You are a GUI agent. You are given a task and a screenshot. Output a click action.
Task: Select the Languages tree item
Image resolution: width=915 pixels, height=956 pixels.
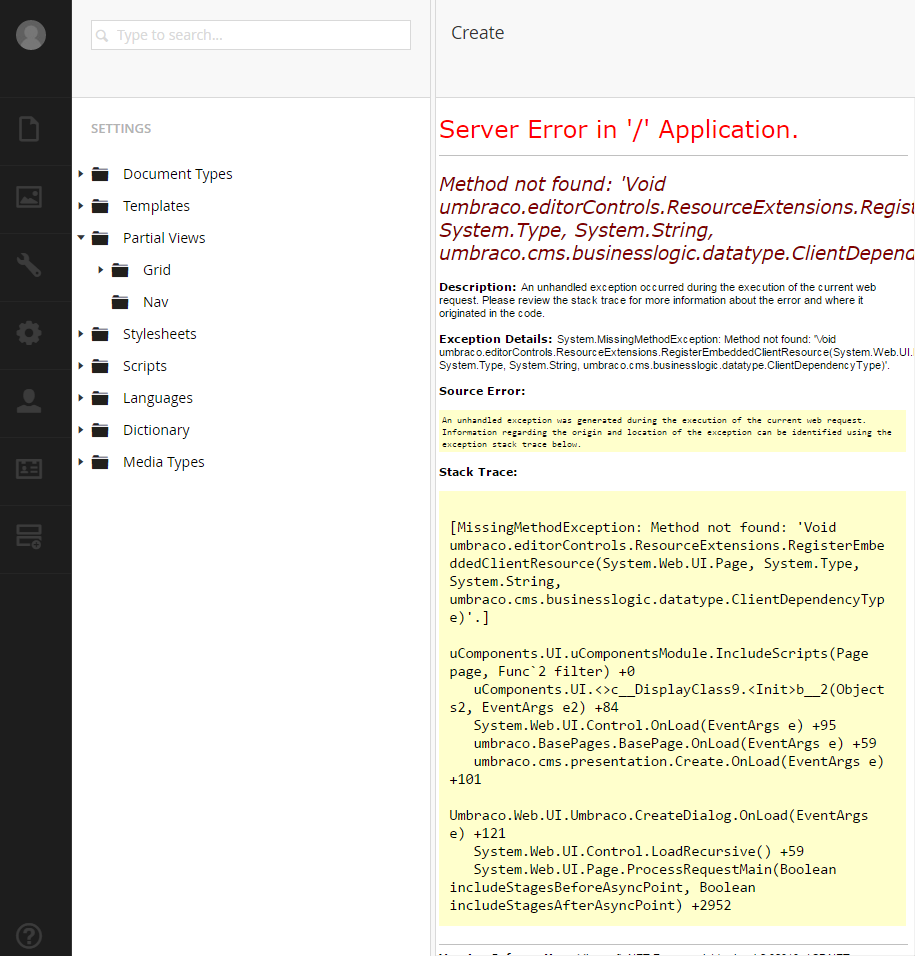[x=158, y=398]
